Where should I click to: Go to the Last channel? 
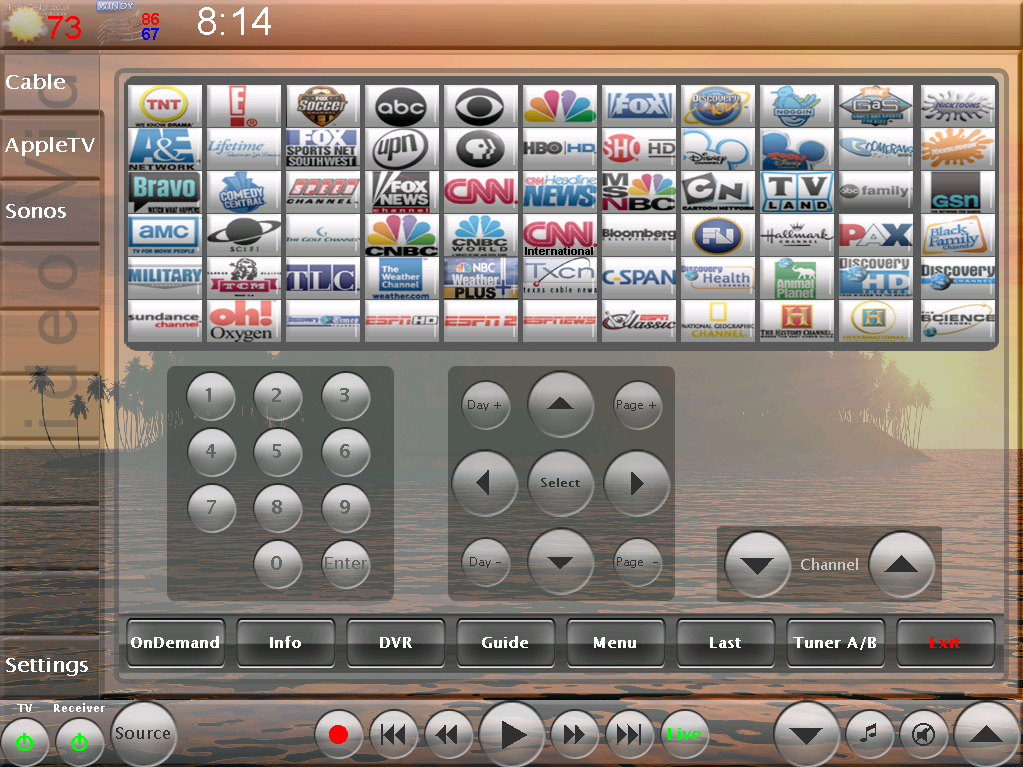[x=725, y=643]
